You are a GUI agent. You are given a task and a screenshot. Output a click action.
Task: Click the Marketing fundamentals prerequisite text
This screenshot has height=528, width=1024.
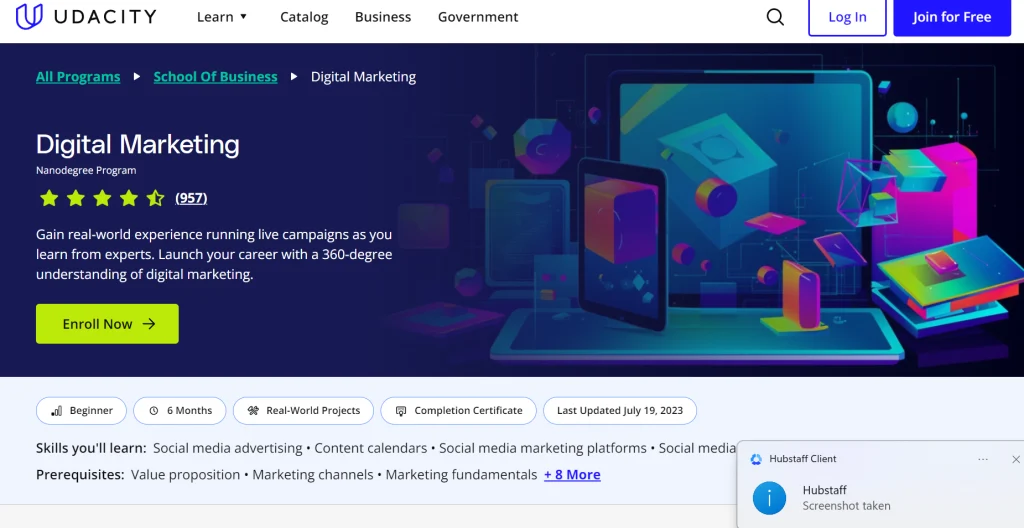[461, 474]
